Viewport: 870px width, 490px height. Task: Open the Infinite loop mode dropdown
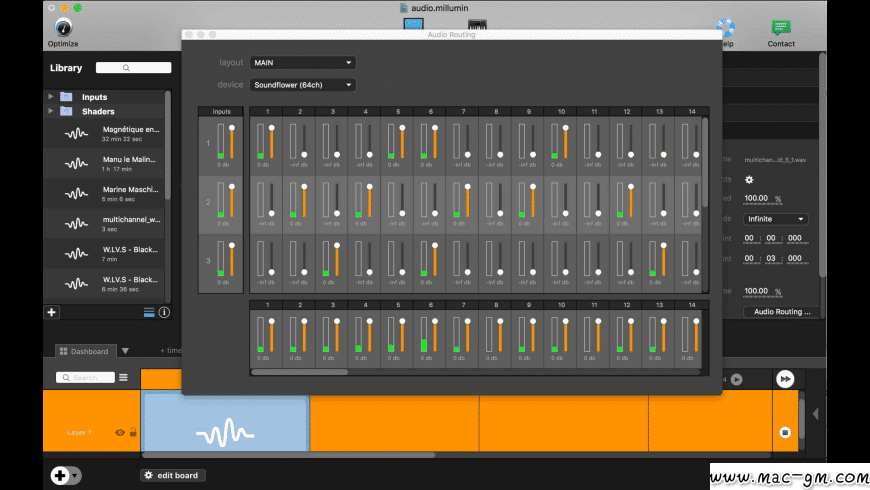coord(775,219)
